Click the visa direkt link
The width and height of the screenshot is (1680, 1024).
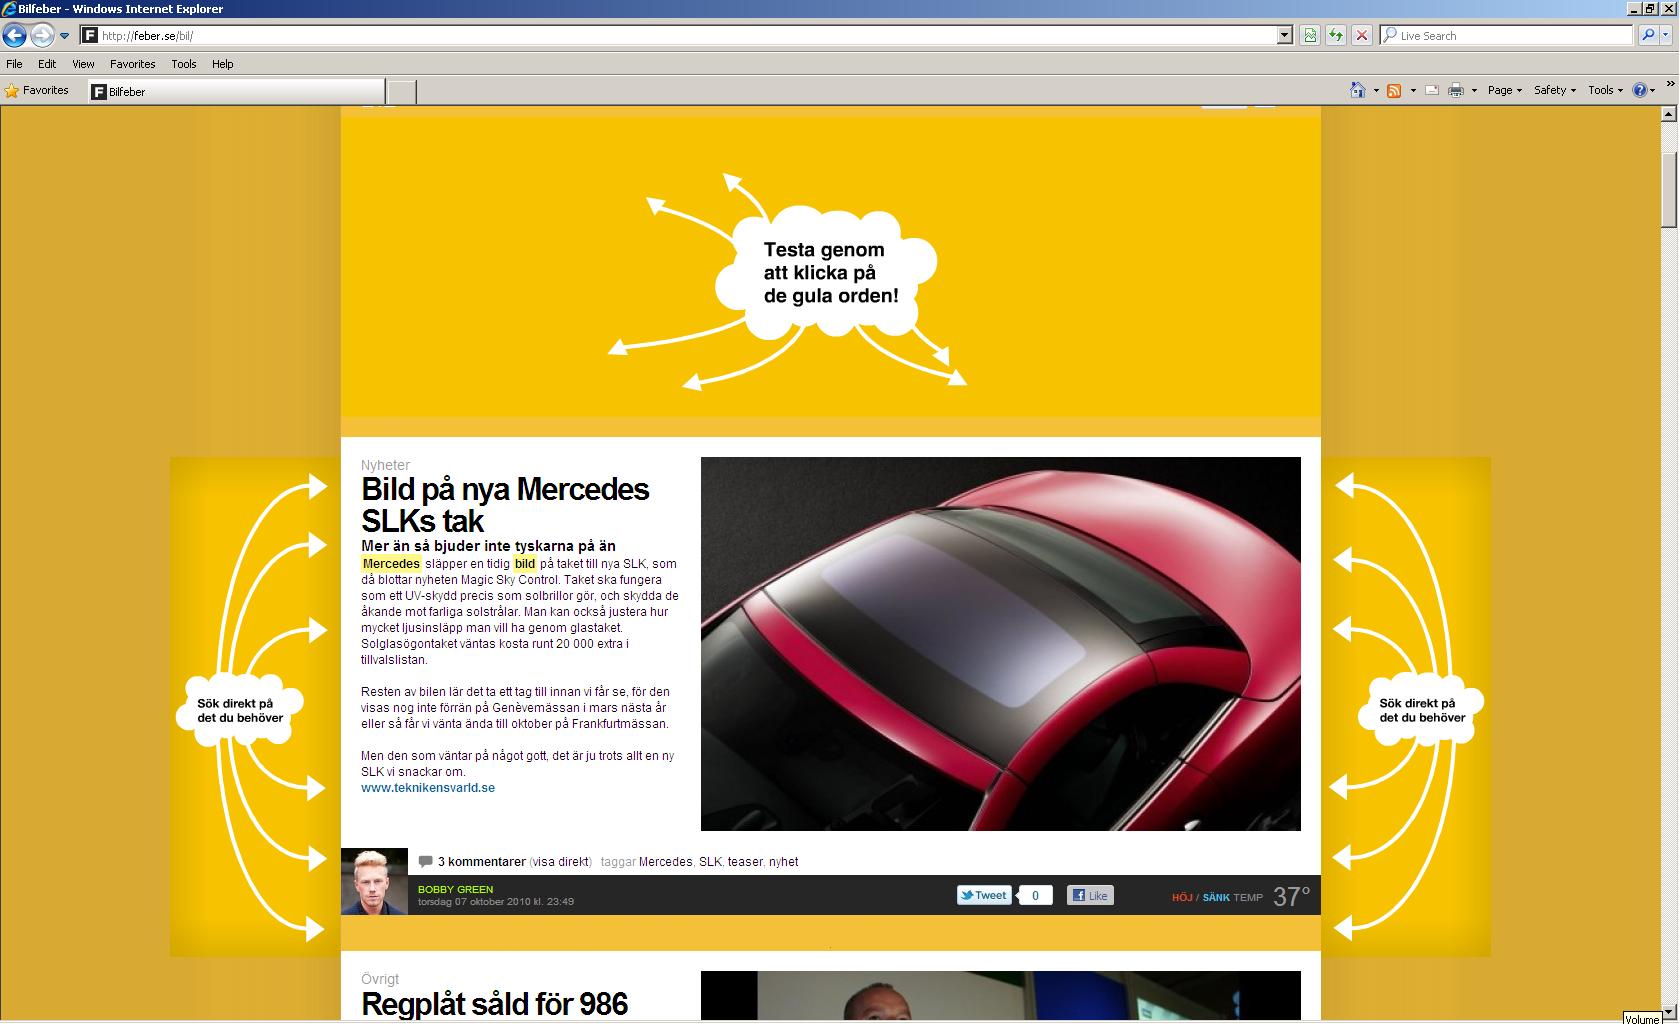(x=561, y=862)
